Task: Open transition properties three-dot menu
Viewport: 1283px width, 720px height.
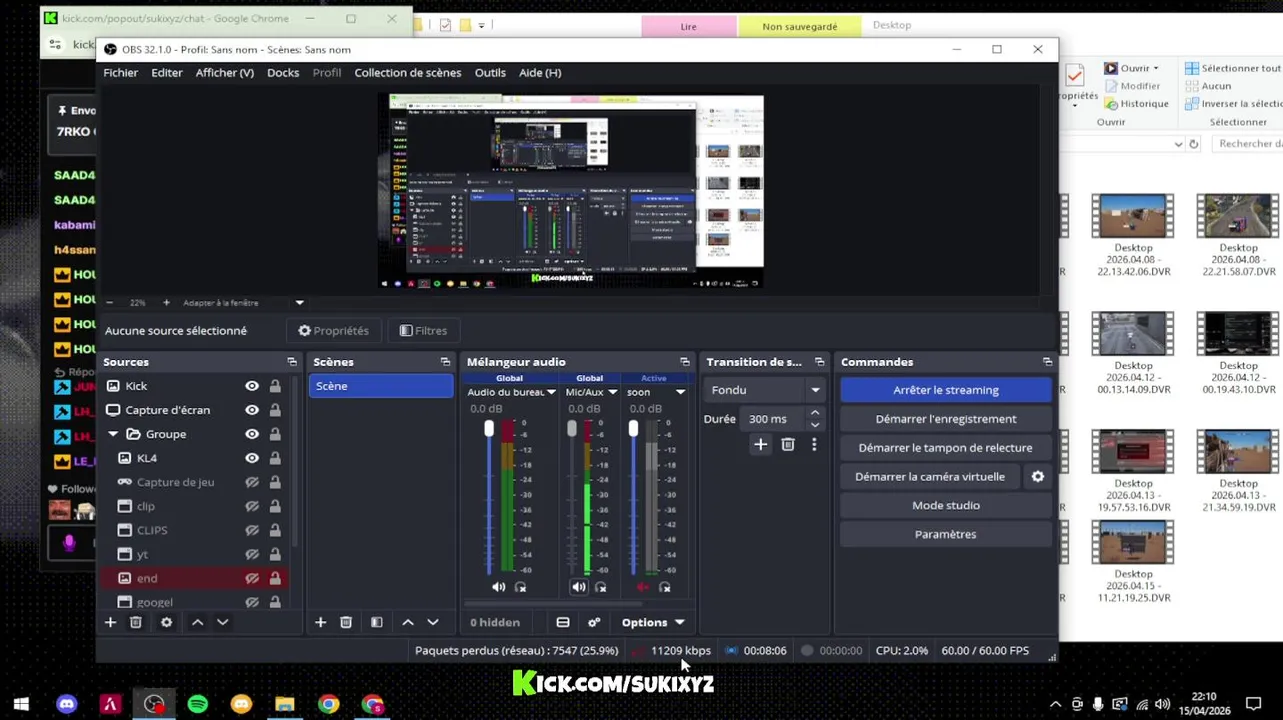Action: pos(814,444)
